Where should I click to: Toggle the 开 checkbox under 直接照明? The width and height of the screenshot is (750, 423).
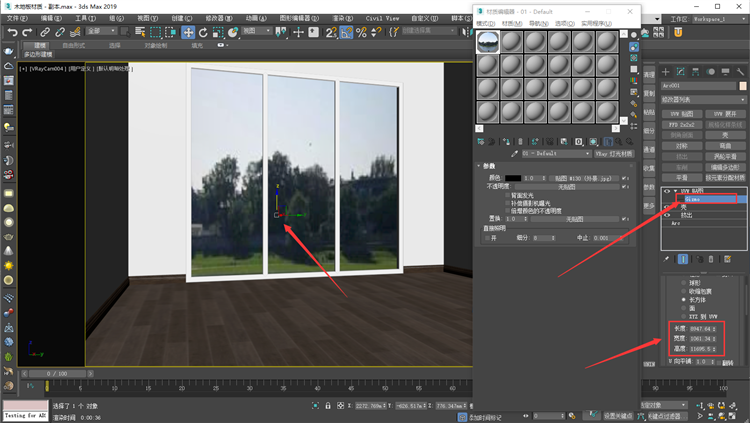487,238
